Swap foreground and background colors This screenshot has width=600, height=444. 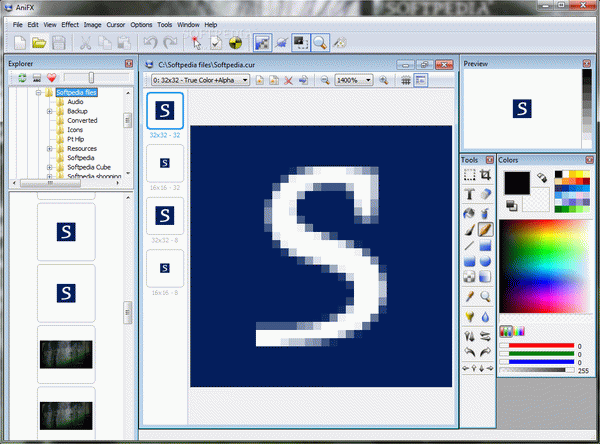click(541, 177)
